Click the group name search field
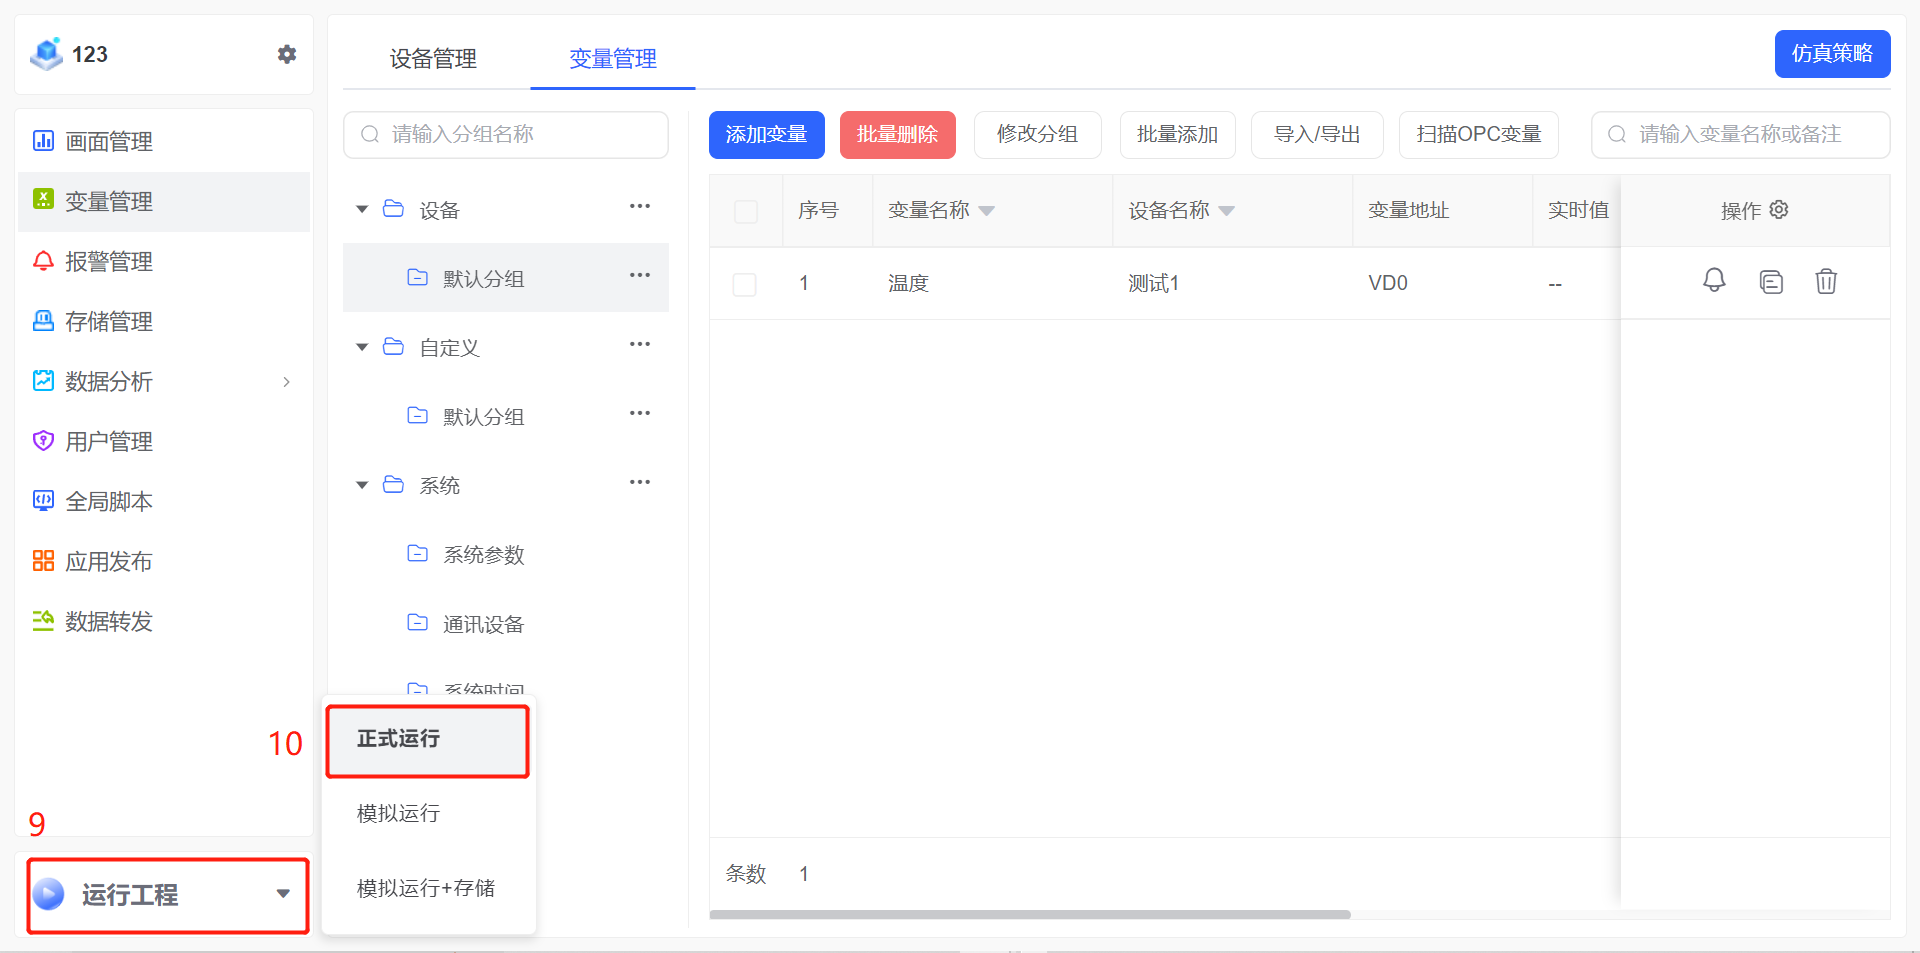Image resolution: width=1920 pixels, height=953 pixels. click(x=506, y=135)
